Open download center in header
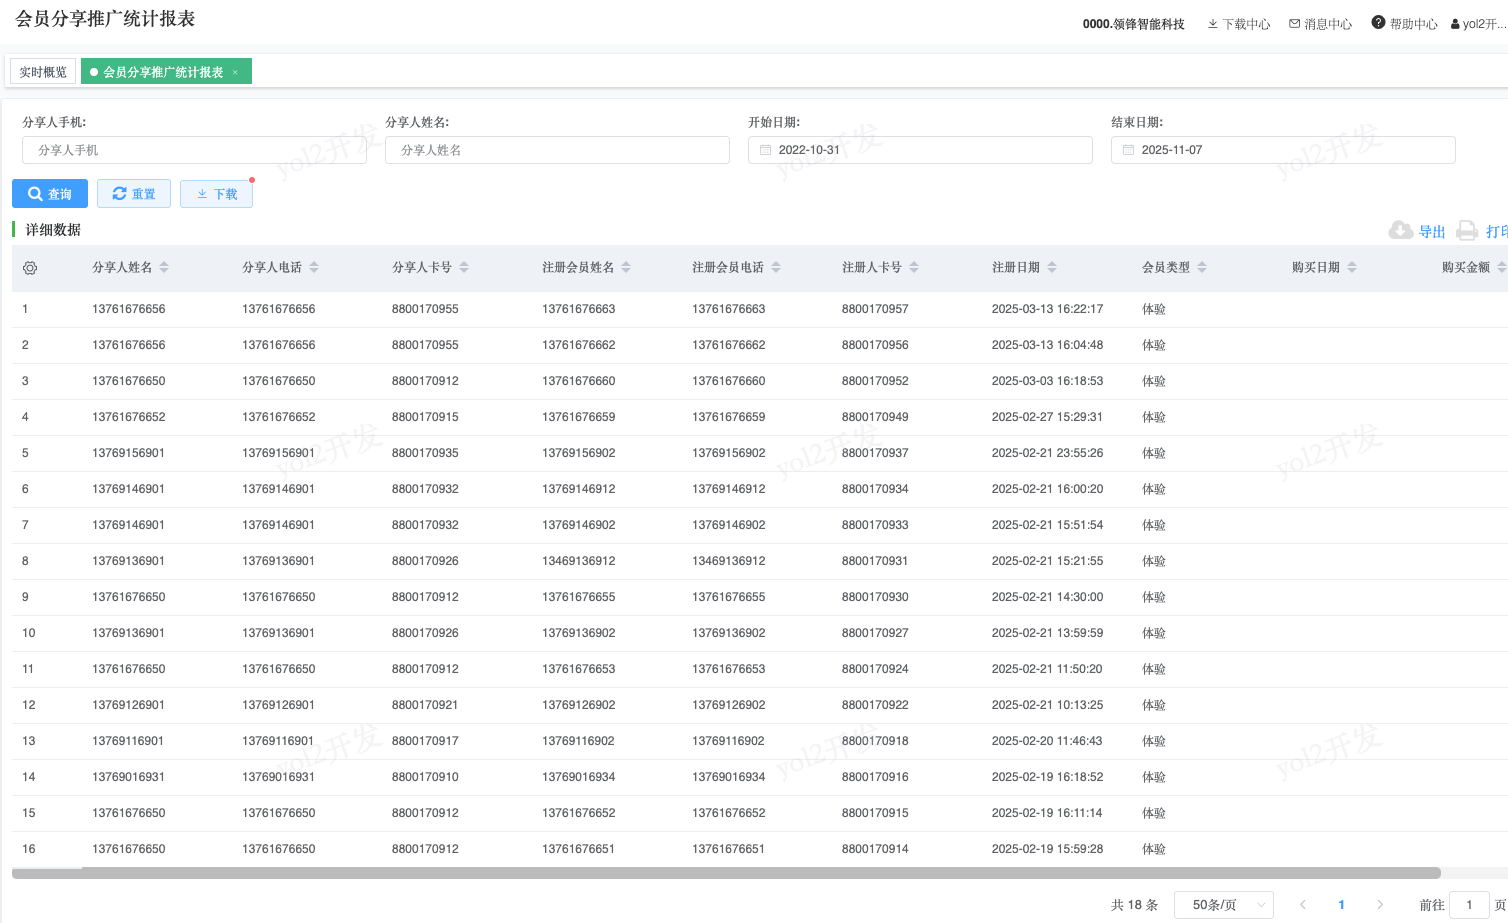 (x=1238, y=24)
